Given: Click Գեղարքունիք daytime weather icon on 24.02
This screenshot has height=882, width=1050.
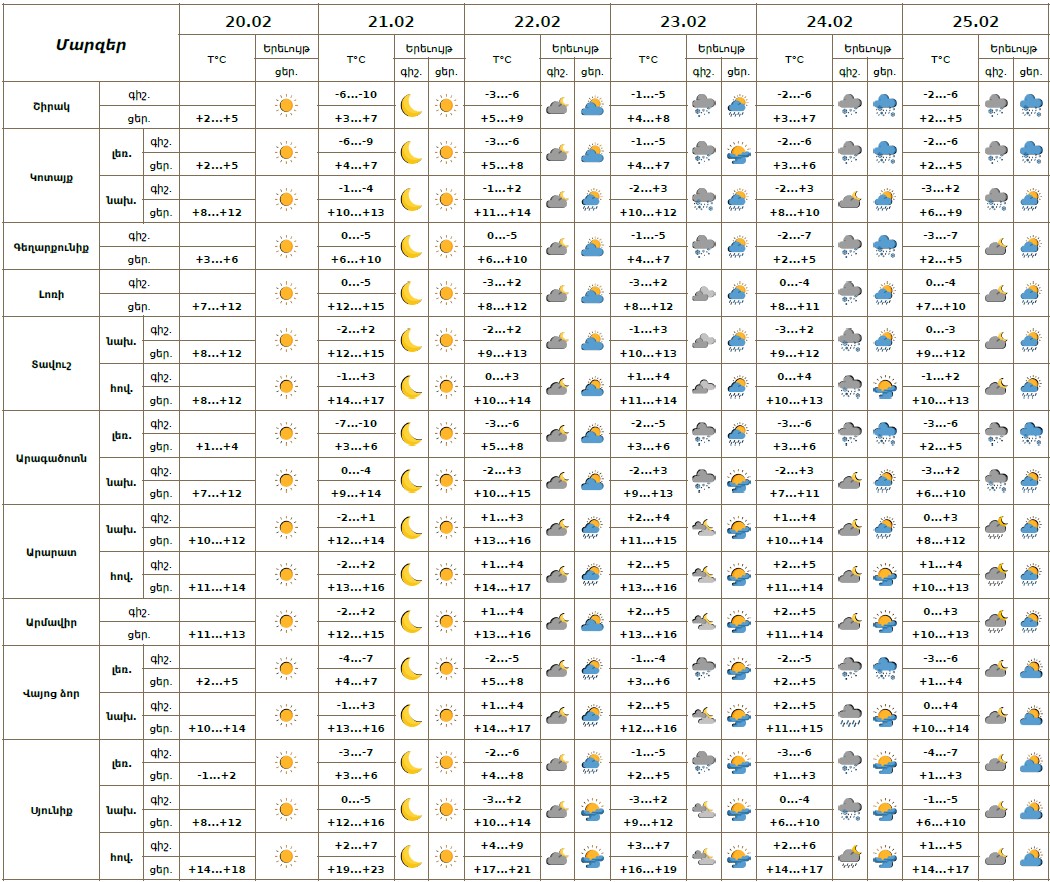Looking at the screenshot, I should (x=884, y=246).
